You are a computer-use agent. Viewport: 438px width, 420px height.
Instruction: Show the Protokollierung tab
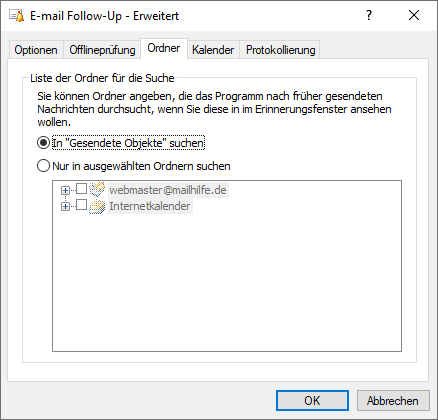pos(280,50)
